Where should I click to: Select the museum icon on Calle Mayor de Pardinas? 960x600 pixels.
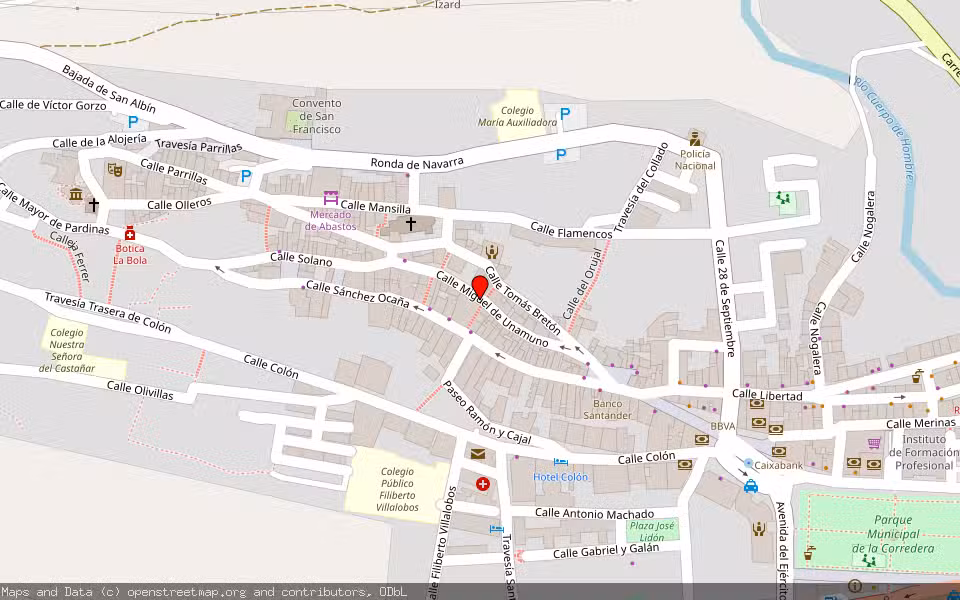point(76,193)
